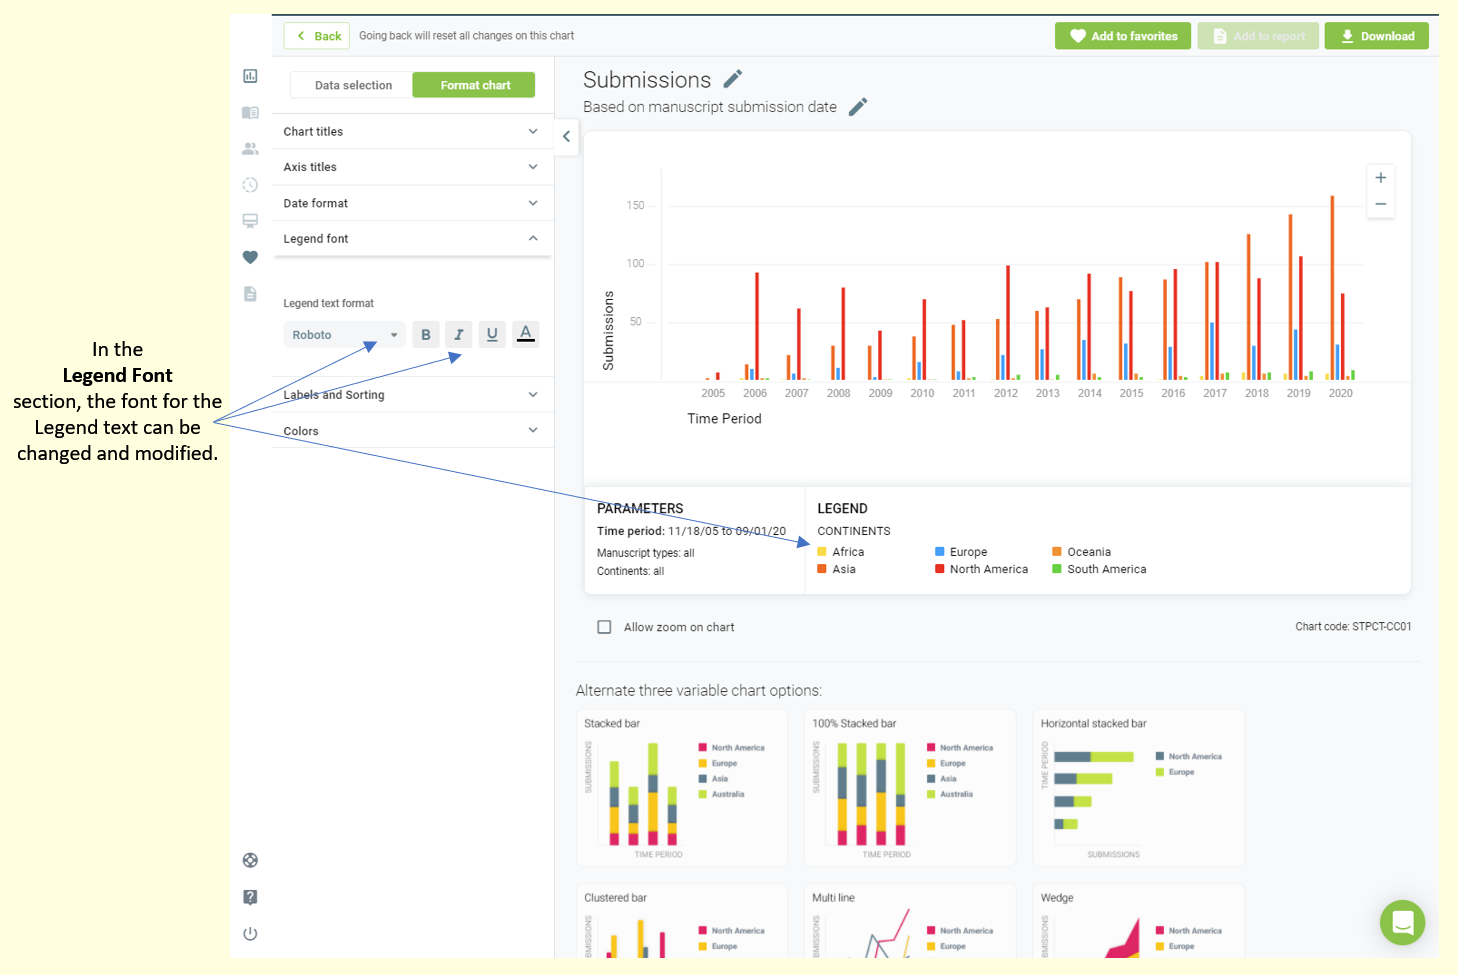This screenshot has width=1458, height=975.
Task: Click the Africa legend color swatch
Action: tap(822, 552)
